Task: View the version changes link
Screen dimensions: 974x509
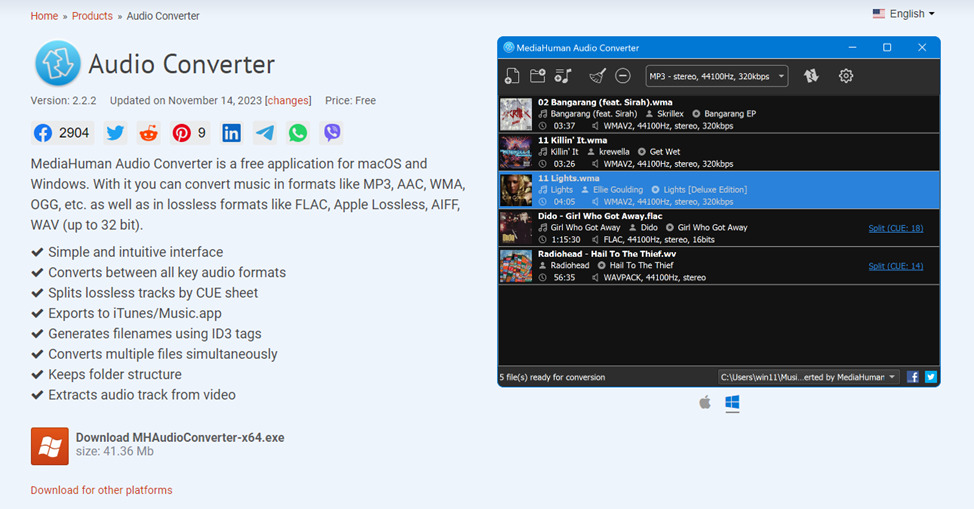Action: (288, 101)
